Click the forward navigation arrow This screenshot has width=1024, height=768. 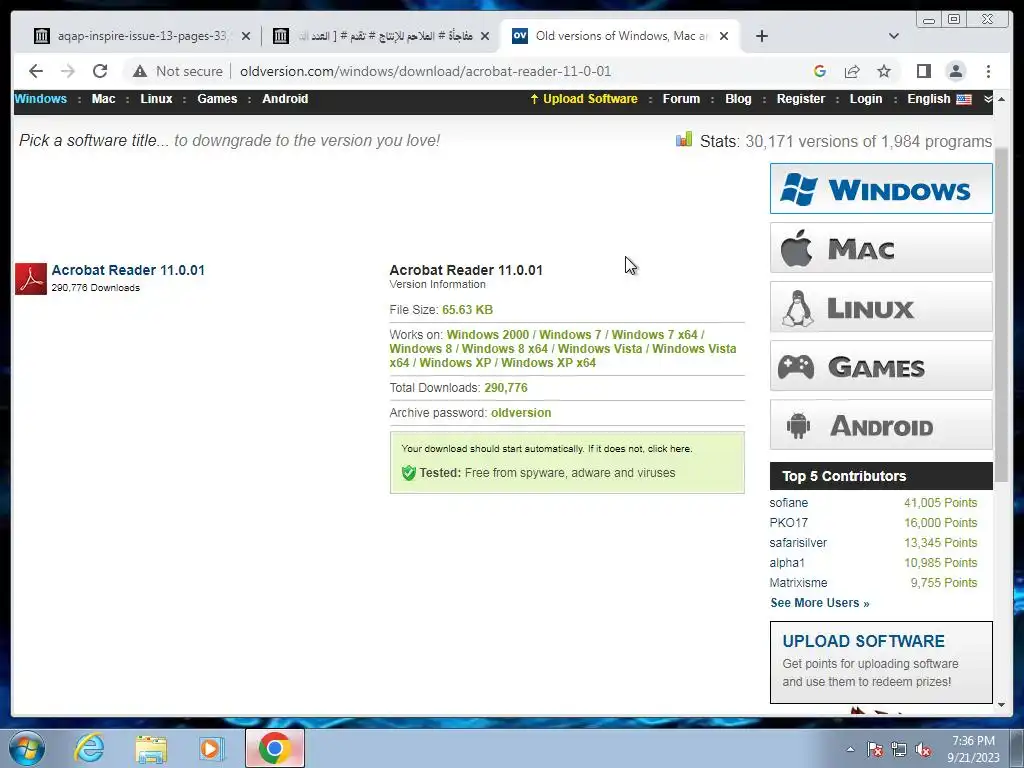pos(68,71)
